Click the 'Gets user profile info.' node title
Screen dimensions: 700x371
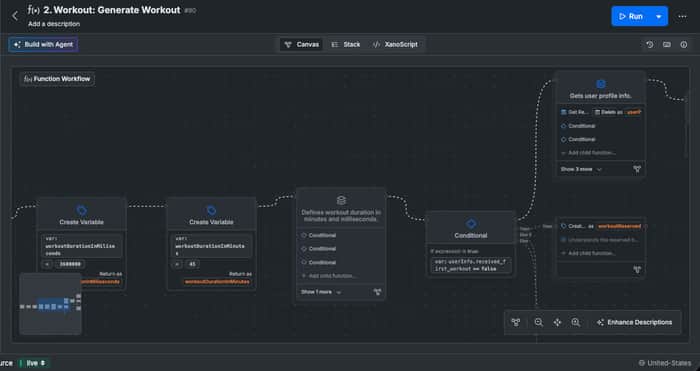[x=601, y=96]
